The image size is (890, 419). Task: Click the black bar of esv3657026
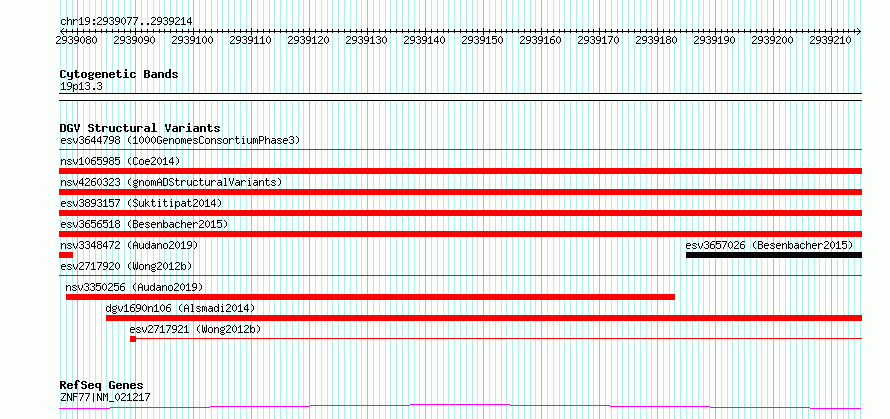pos(774,255)
